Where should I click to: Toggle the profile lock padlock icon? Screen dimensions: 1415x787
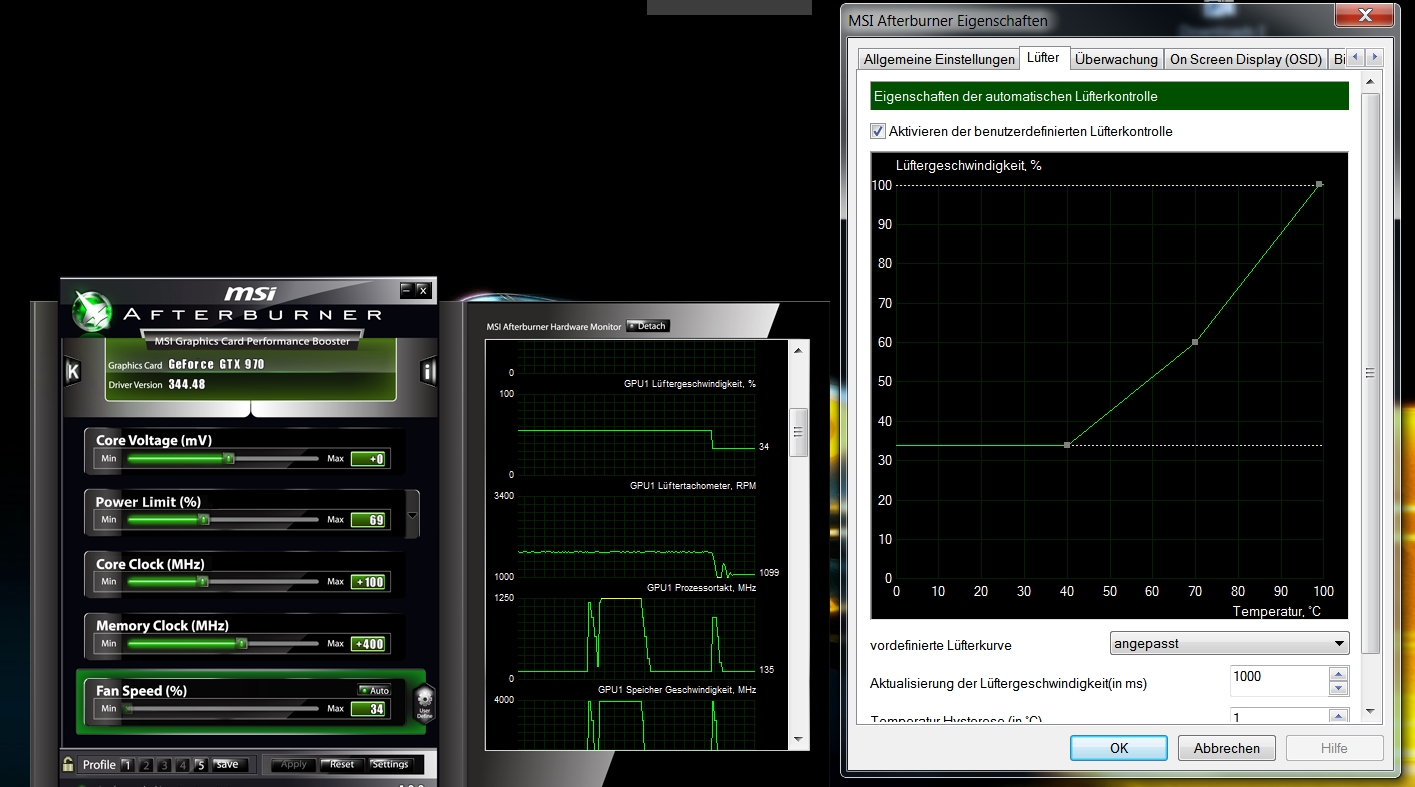point(68,764)
